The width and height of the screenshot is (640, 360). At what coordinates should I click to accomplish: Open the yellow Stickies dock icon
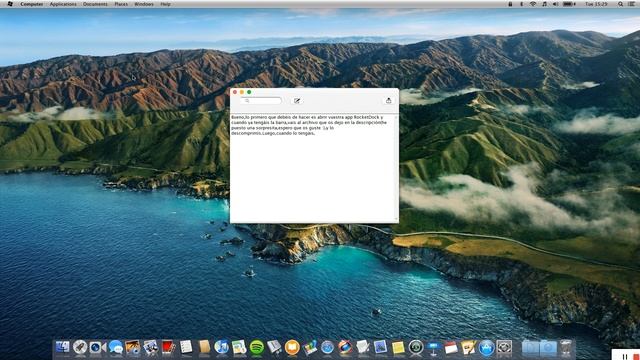click(x=398, y=347)
